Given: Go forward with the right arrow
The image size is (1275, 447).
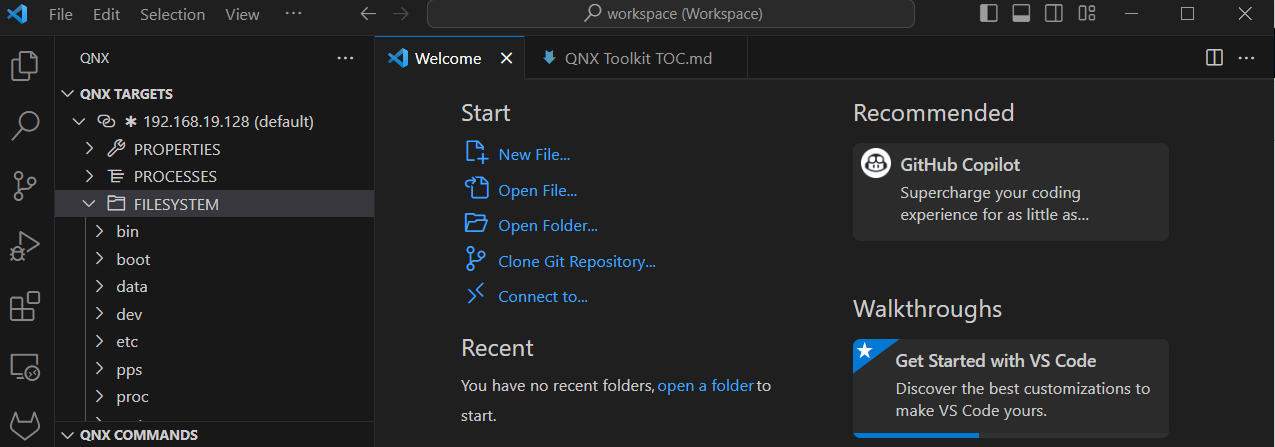Looking at the screenshot, I should pos(401,14).
